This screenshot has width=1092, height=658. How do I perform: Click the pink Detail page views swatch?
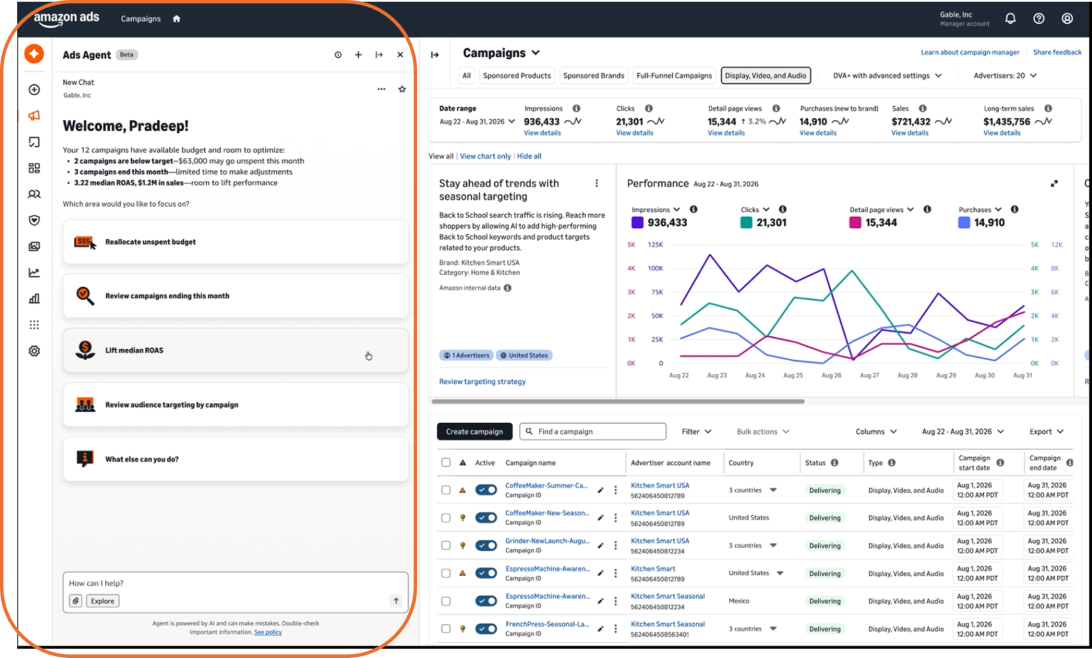coord(855,223)
